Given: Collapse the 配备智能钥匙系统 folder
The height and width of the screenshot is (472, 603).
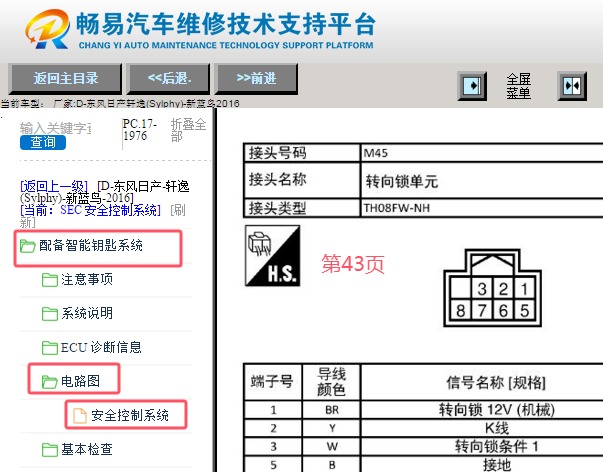Looking at the screenshot, I should pos(91,245).
